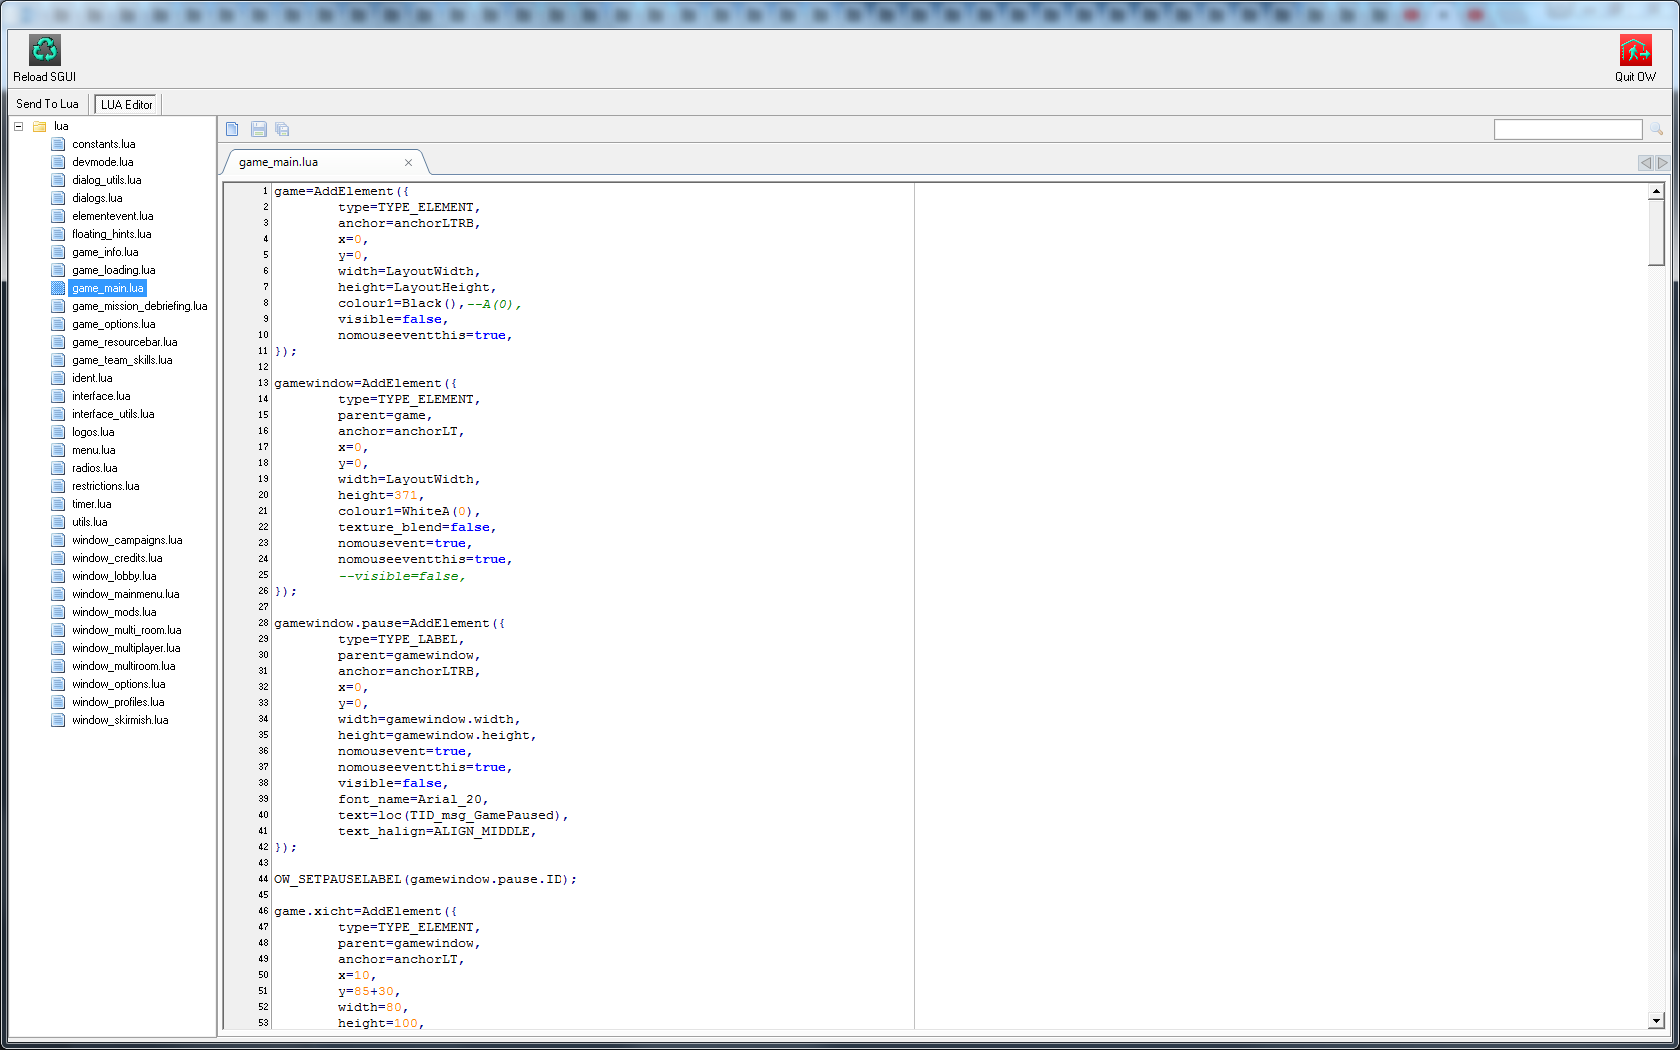Select window_campaigns.lua file

pos(127,540)
